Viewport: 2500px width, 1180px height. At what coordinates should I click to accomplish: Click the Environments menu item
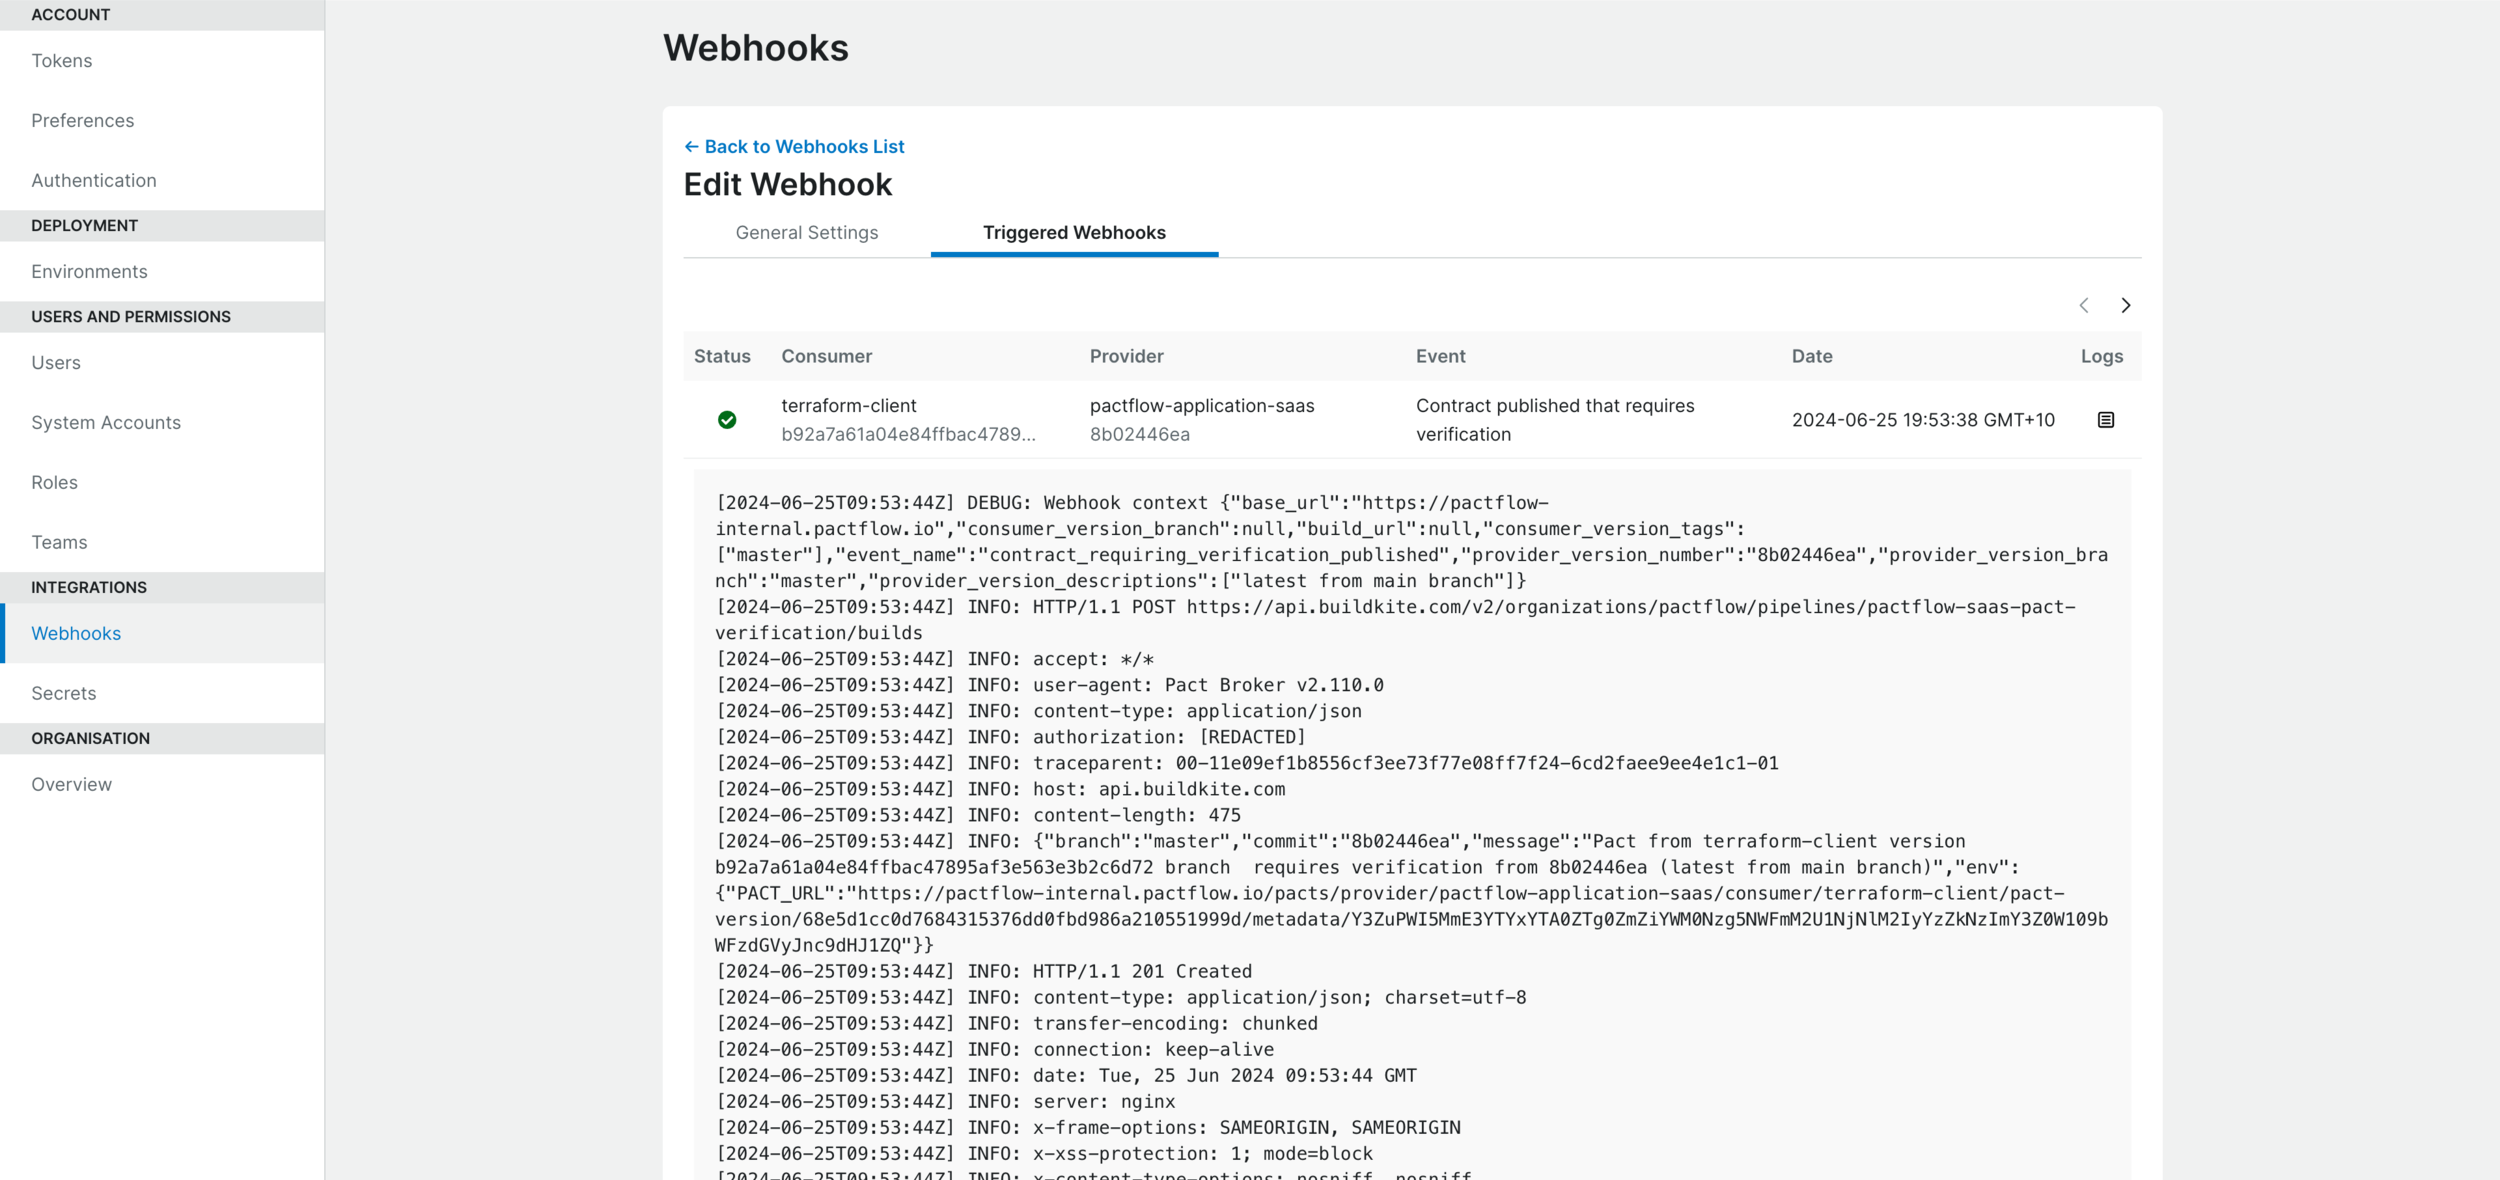pos(89,271)
